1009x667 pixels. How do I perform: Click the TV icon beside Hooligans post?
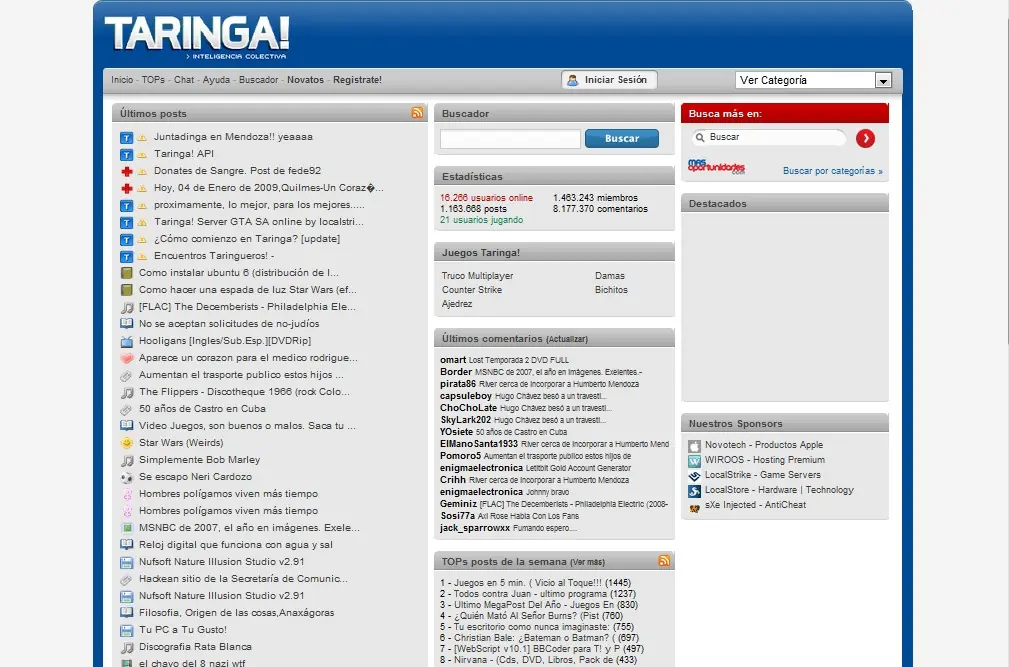tap(127, 342)
